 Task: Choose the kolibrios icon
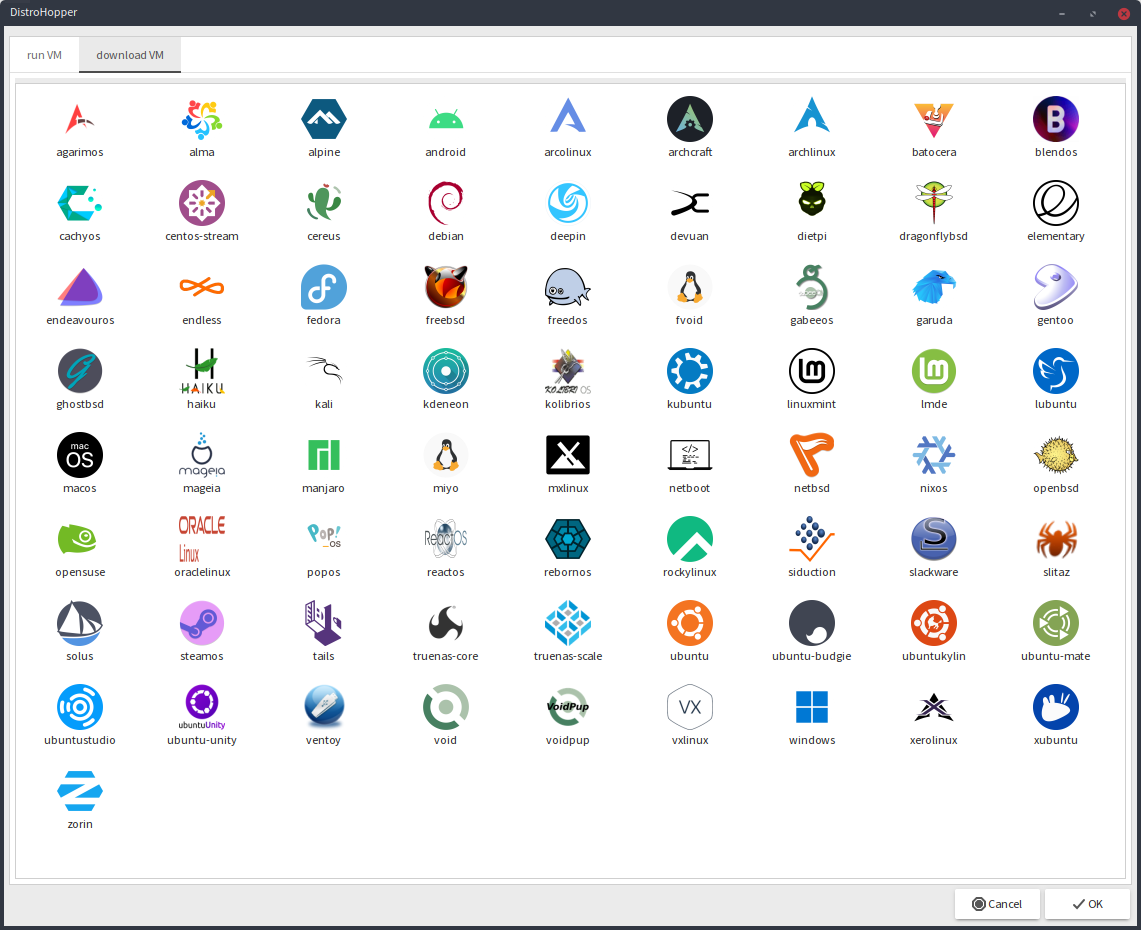pos(568,371)
